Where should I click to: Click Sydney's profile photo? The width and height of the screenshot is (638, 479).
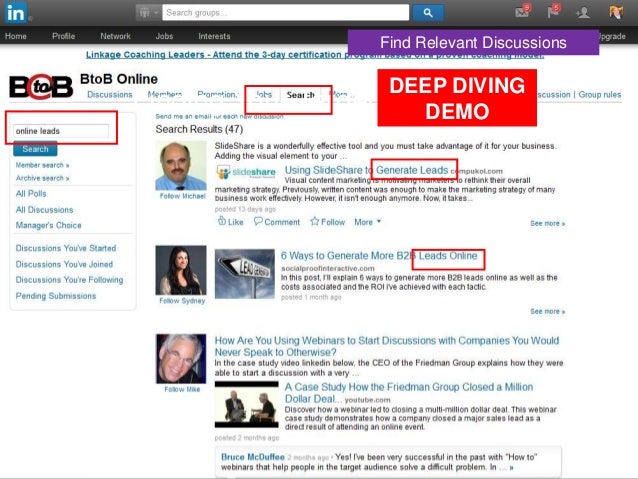[181, 270]
